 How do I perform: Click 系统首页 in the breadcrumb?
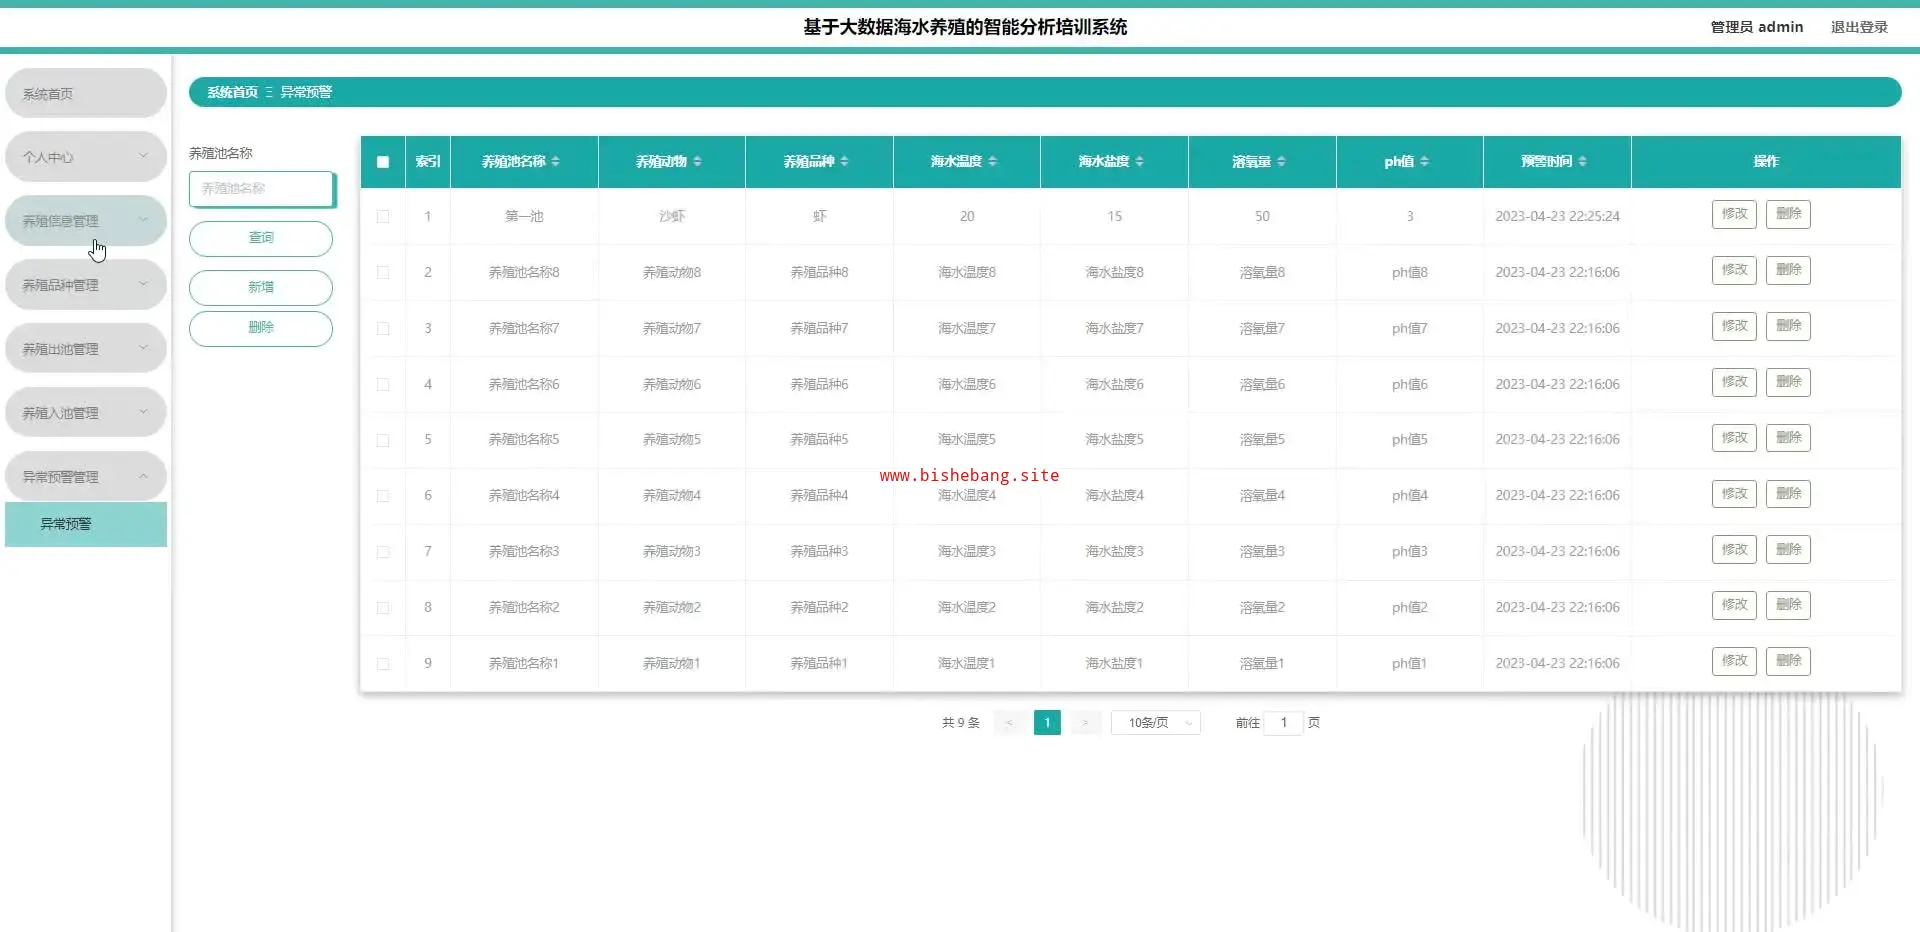click(x=232, y=92)
